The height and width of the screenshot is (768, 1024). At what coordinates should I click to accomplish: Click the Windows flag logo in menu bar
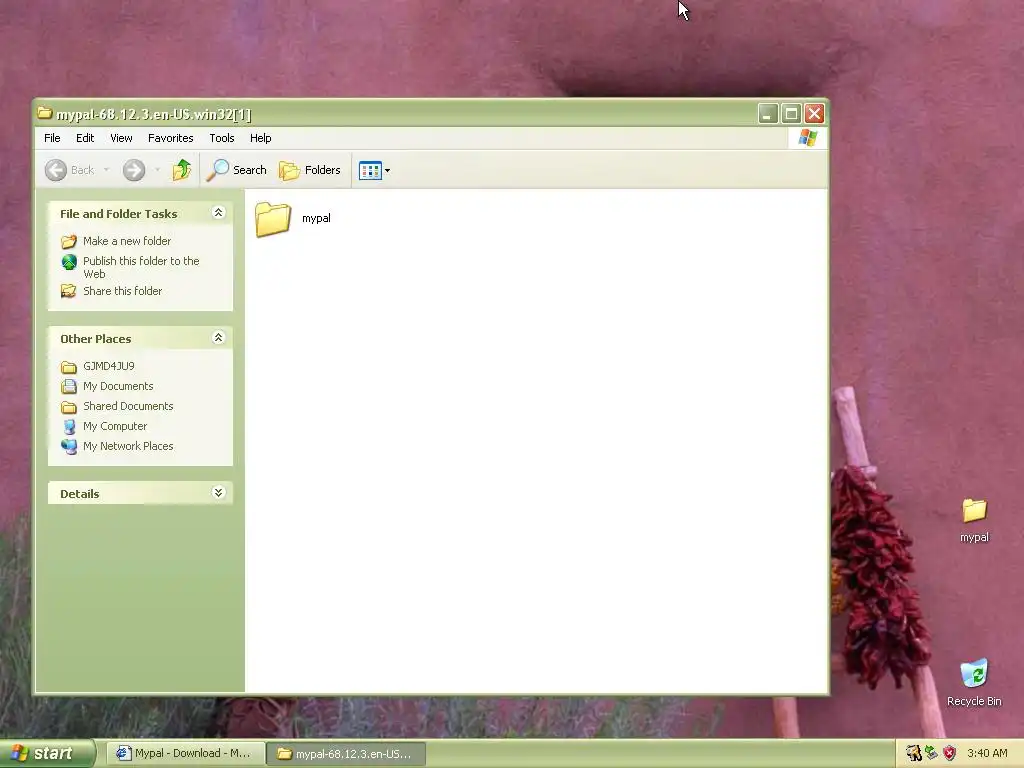point(808,138)
